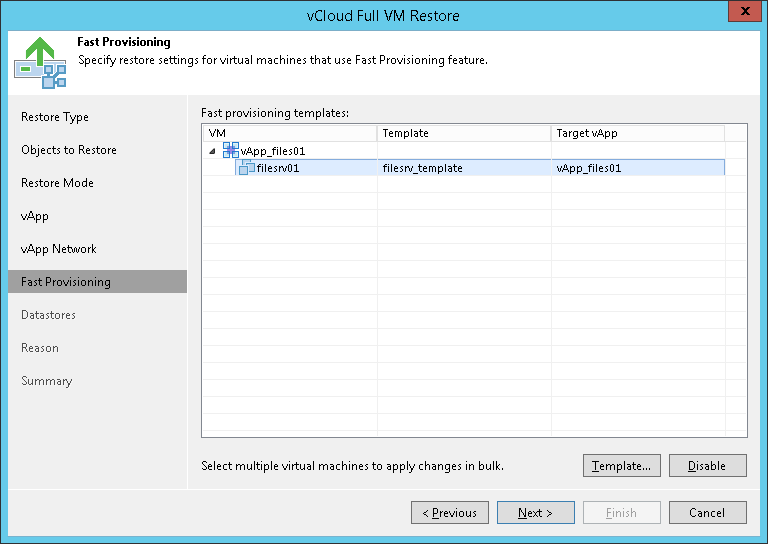Go back with Previous button
The width and height of the screenshot is (768, 544).
[450, 513]
